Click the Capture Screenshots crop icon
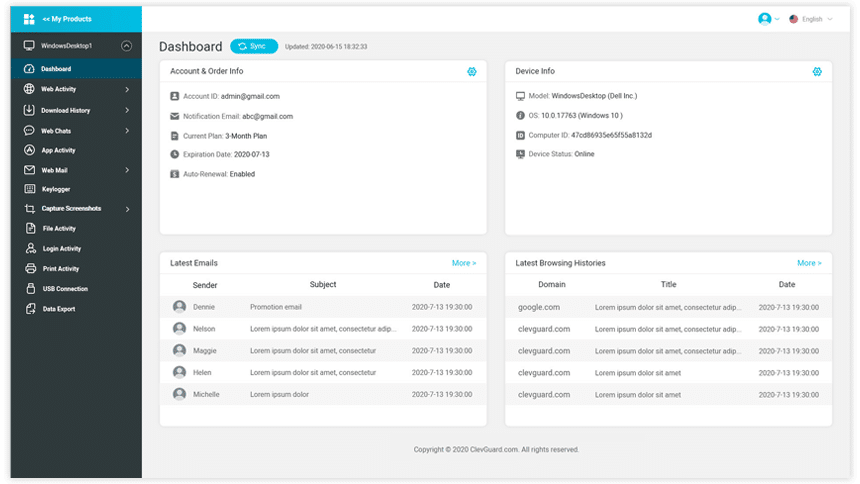The image size is (860, 484). [x=30, y=209]
